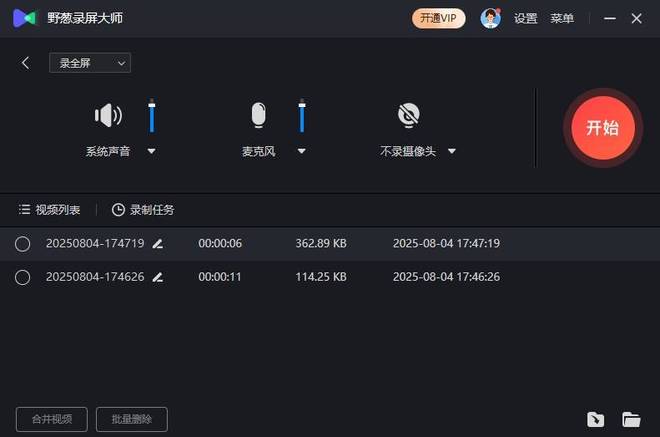Click the 开通VIP button
660x437 pixels.
[x=438, y=18]
